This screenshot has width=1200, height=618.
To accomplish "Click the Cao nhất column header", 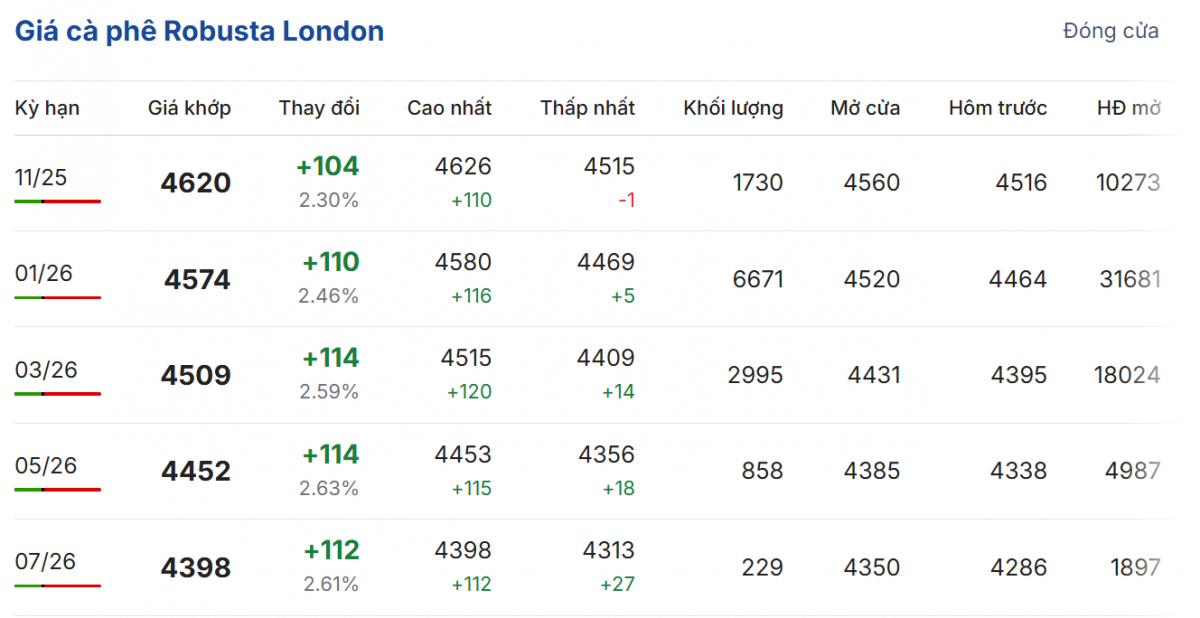I will click(x=449, y=108).
